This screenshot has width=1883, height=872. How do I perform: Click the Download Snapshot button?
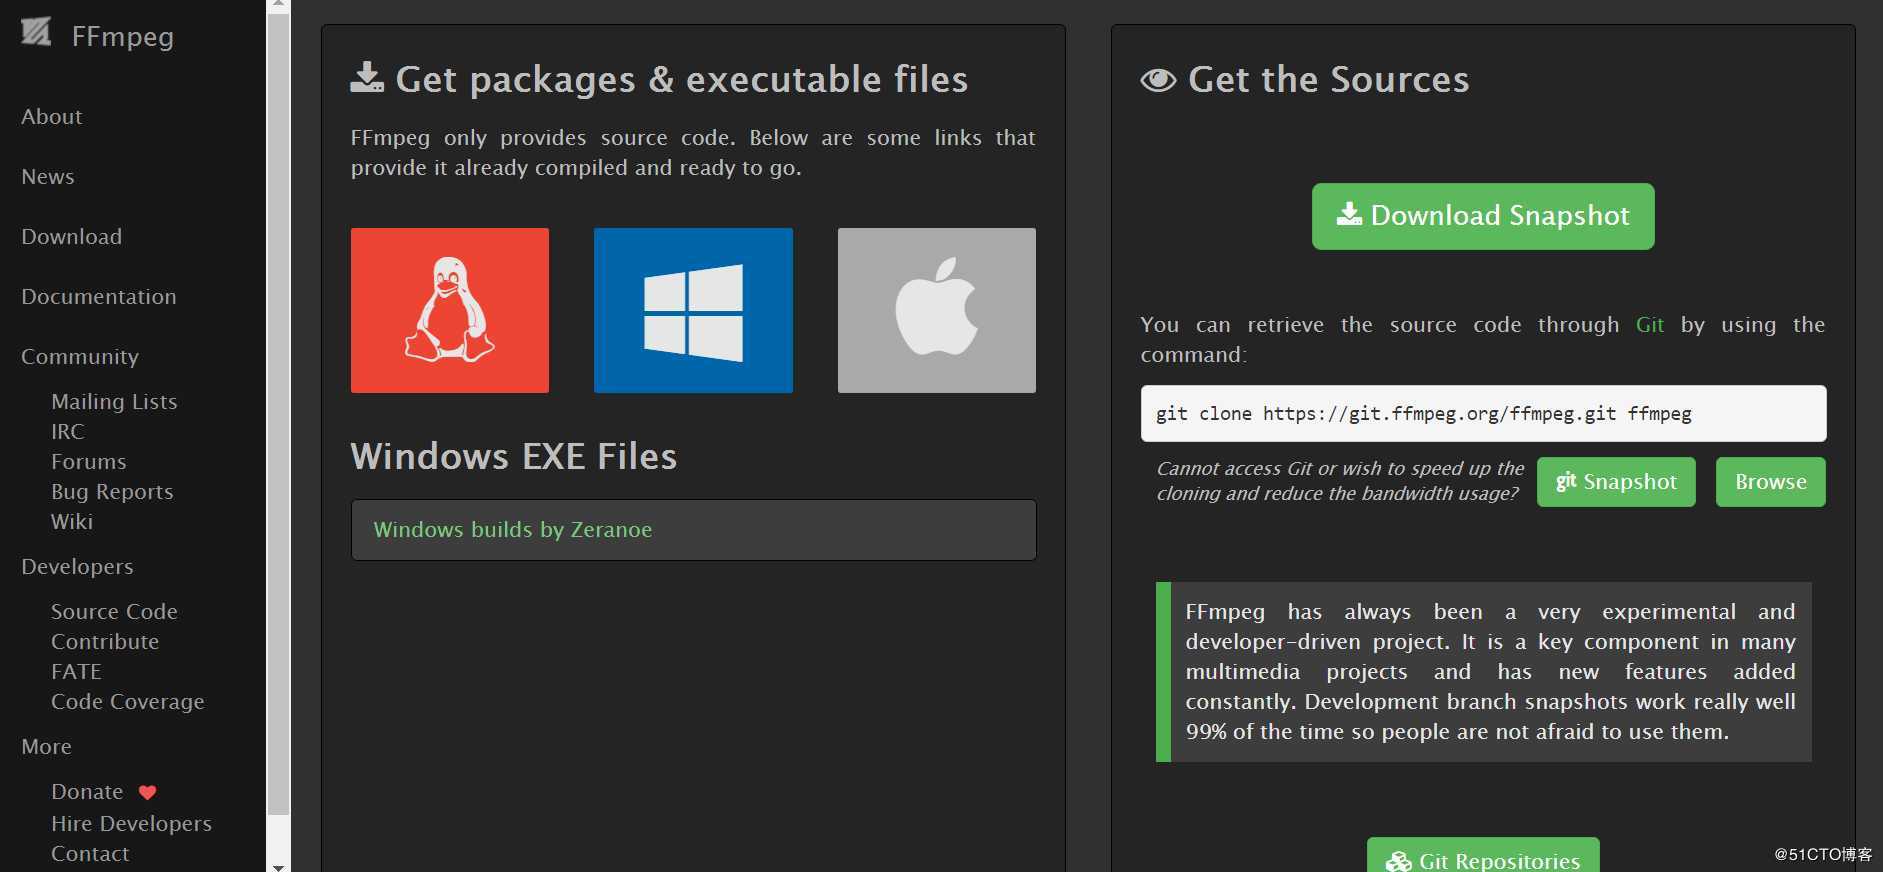(x=1483, y=216)
